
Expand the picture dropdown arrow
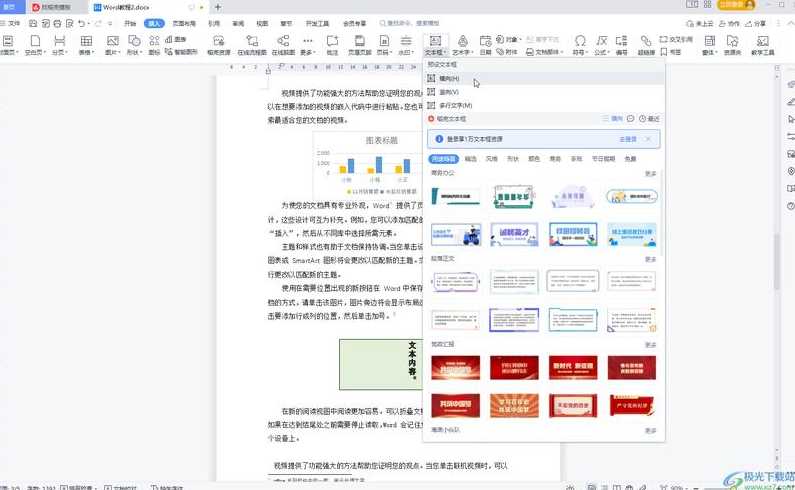point(119,52)
